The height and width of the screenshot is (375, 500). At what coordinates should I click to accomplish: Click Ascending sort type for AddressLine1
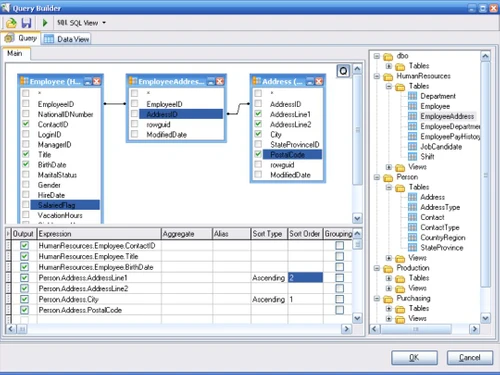pyautogui.click(x=269, y=278)
